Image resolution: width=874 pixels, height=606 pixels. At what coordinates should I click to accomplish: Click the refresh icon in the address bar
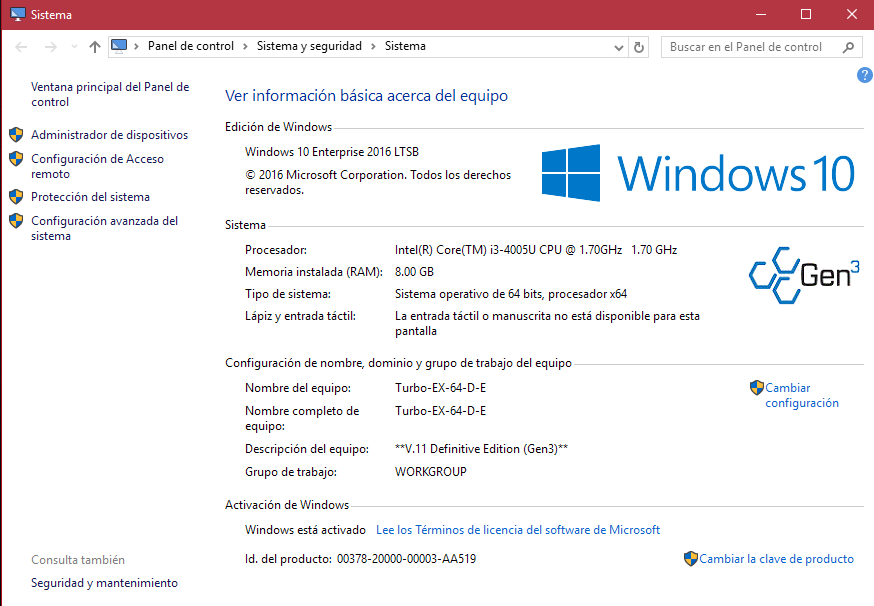[x=639, y=46]
